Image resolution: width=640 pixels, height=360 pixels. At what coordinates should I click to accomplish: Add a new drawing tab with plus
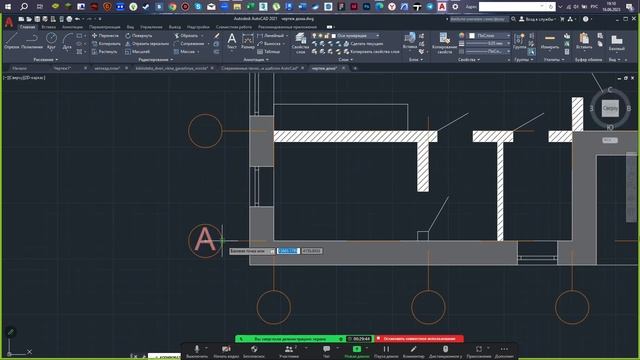[355, 68]
